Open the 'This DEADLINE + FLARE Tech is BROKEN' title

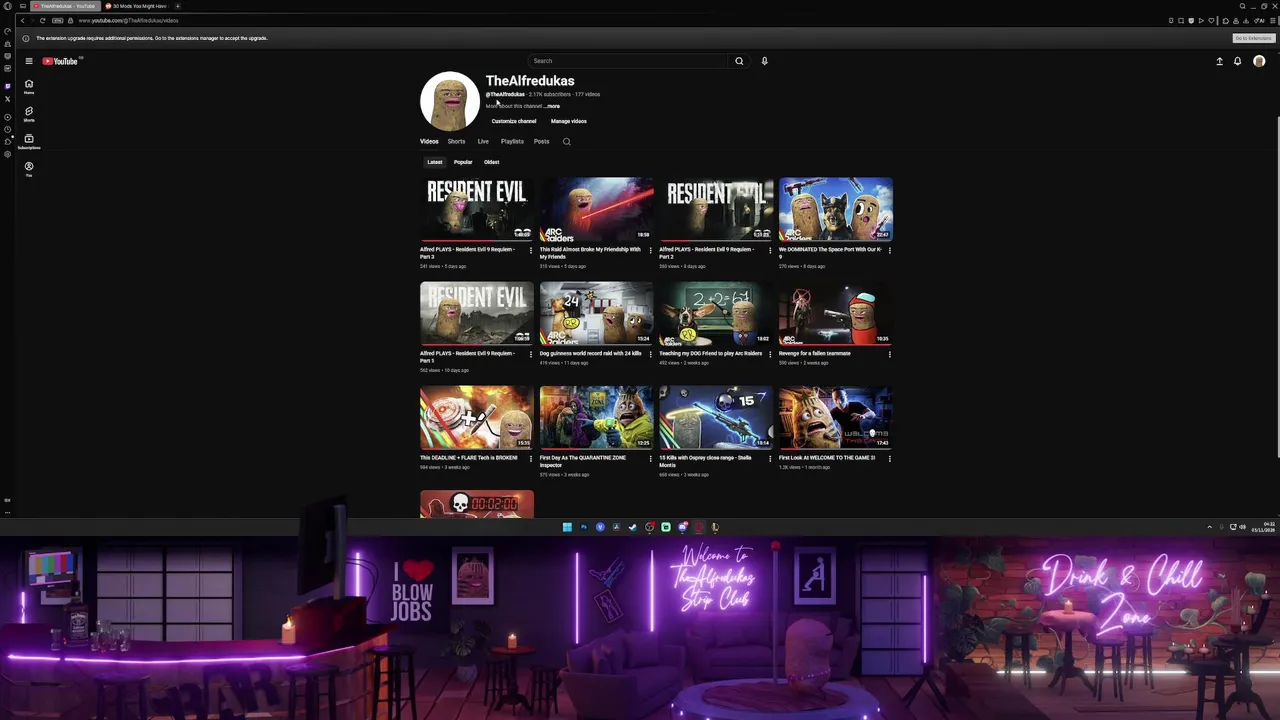(469, 458)
